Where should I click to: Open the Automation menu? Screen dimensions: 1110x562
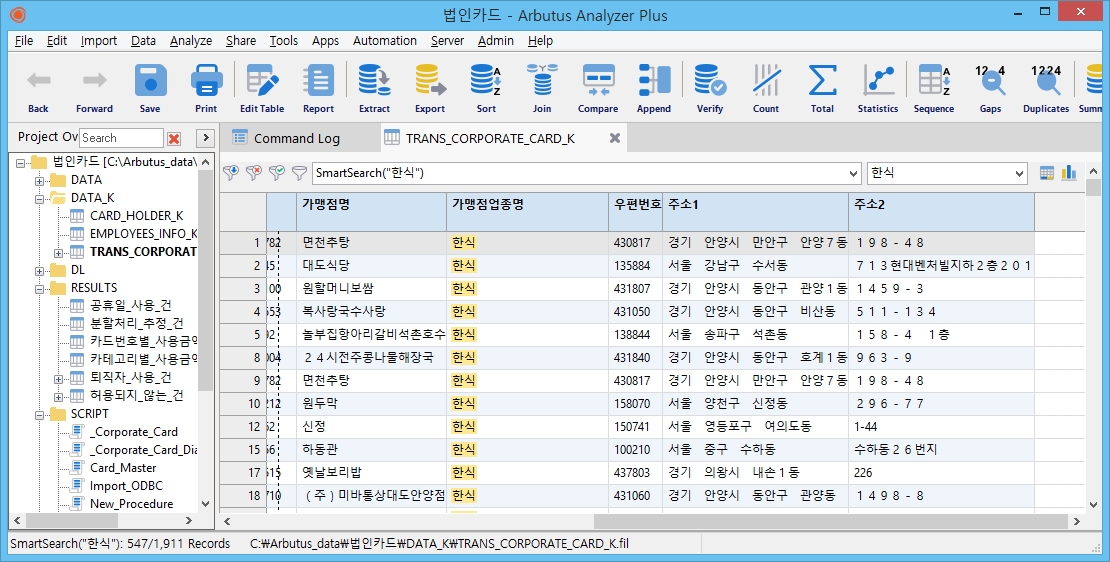pos(384,40)
